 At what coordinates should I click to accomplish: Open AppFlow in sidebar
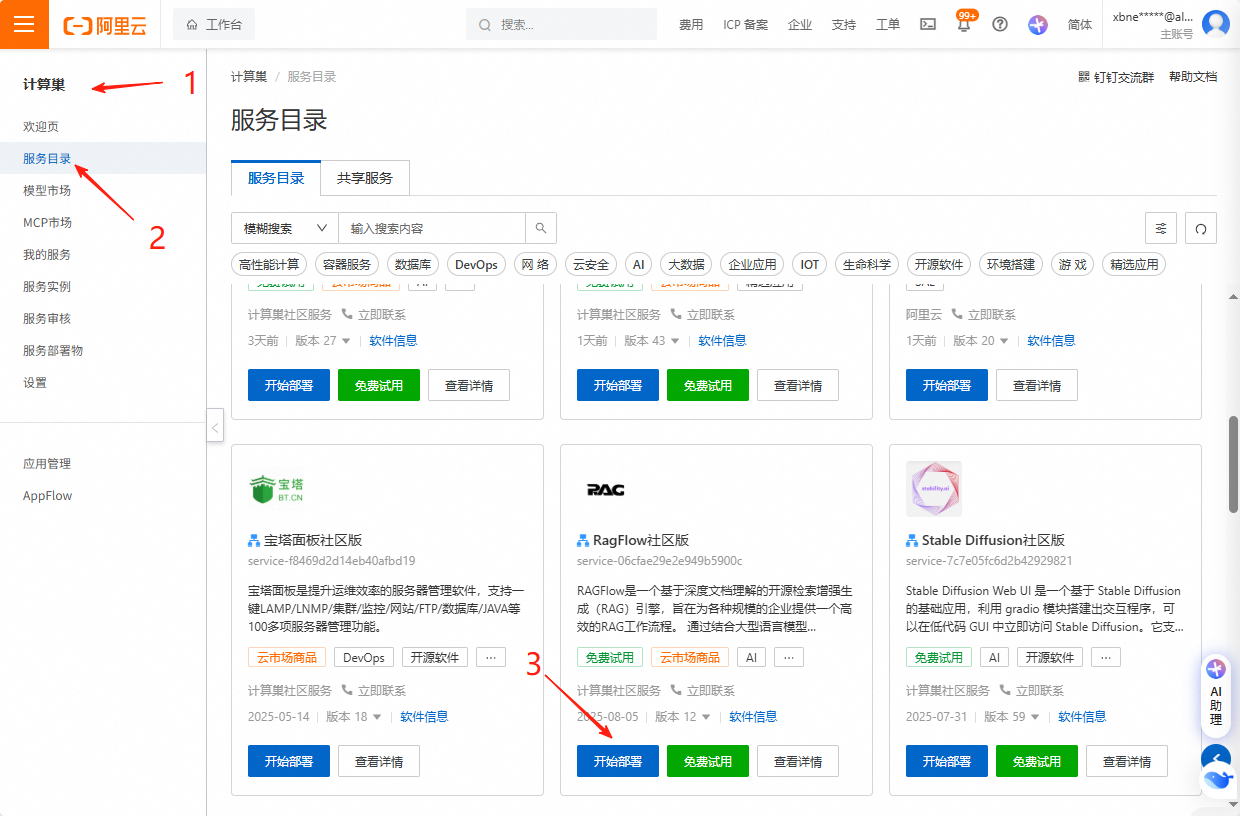48,495
